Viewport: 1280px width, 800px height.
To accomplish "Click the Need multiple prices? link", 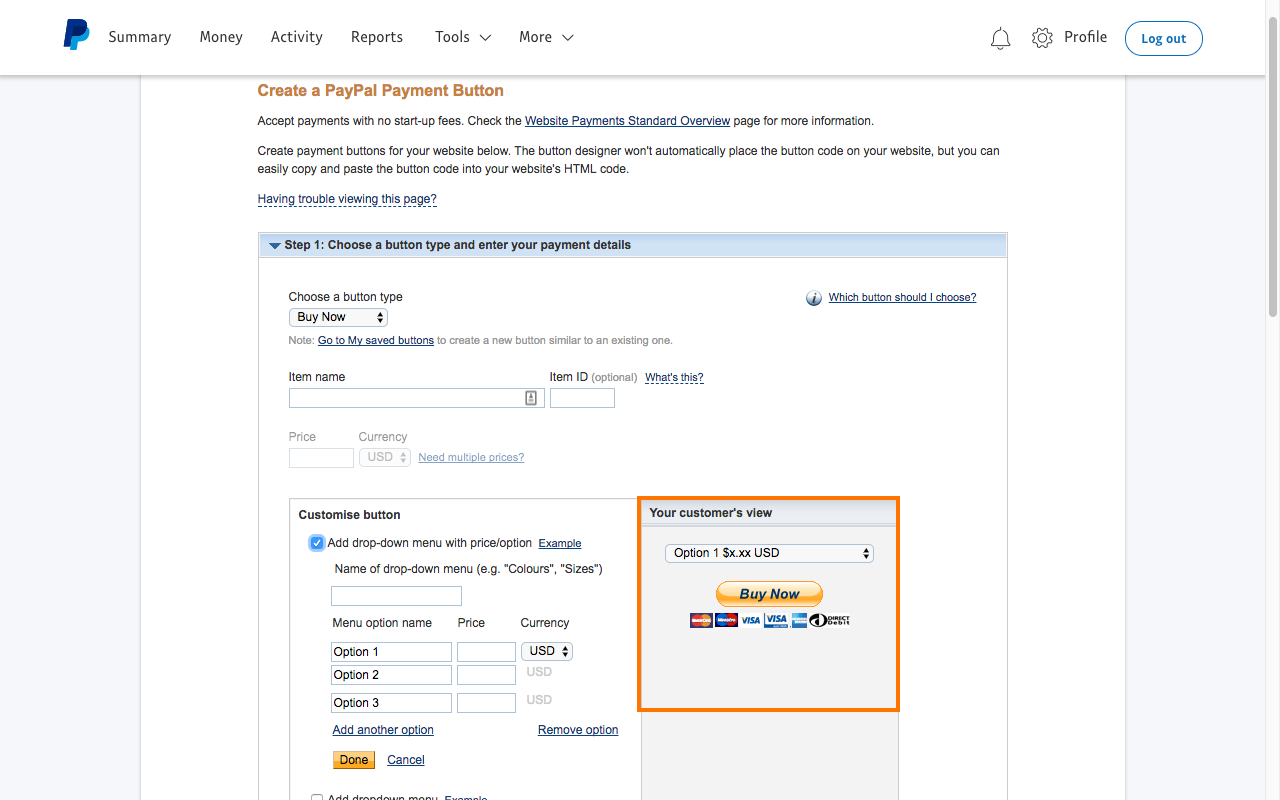I will (471, 457).
